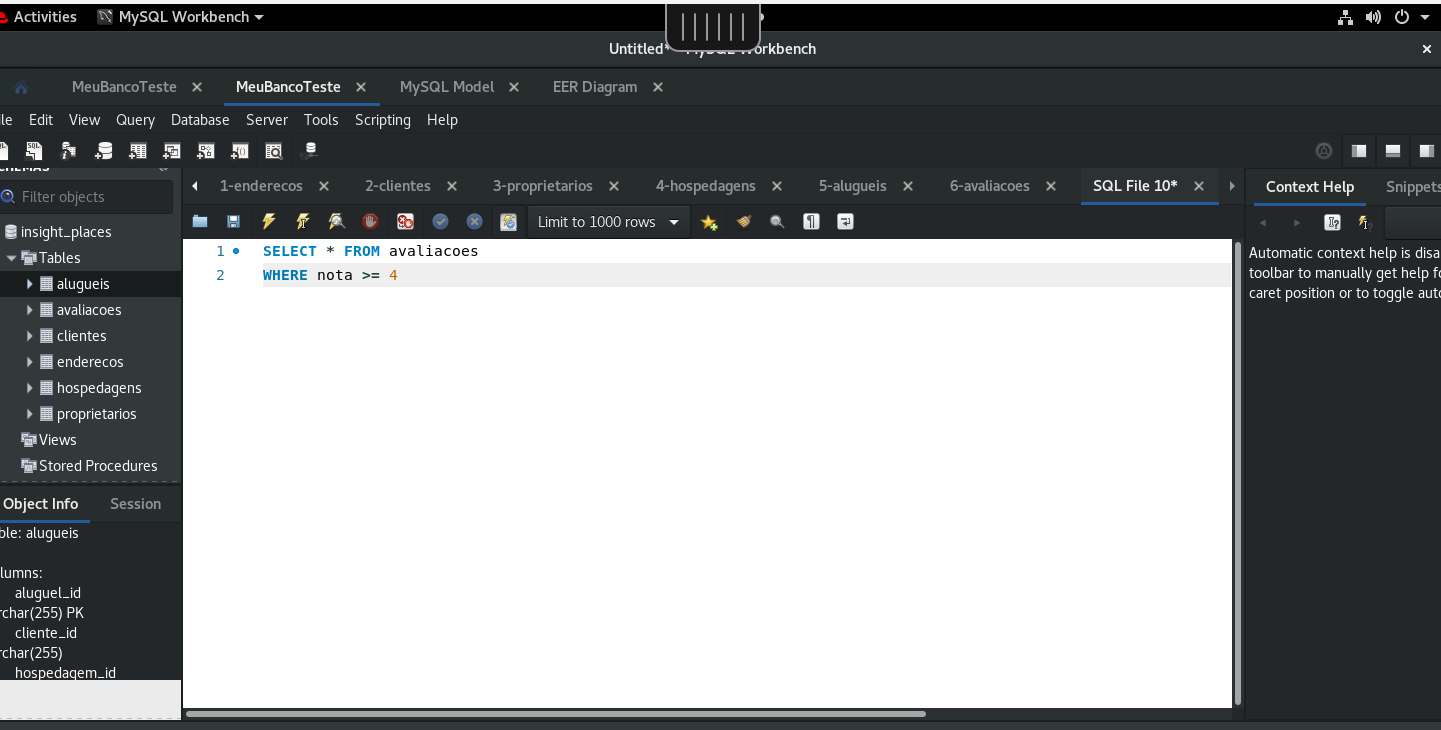This screenshot has height=730, width=1441.
Task: Save the SQL script with the floppy icon
Action: coord(234,222)
